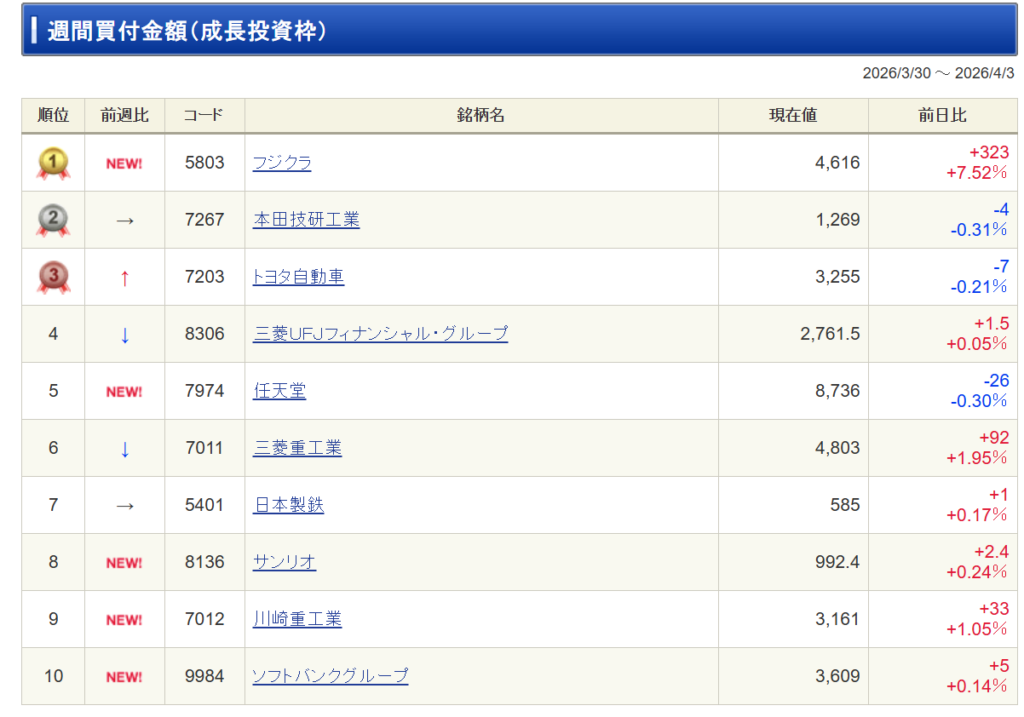Open the 川崎重工業 stock link
1024x717 pixels.
click(297, 619)
